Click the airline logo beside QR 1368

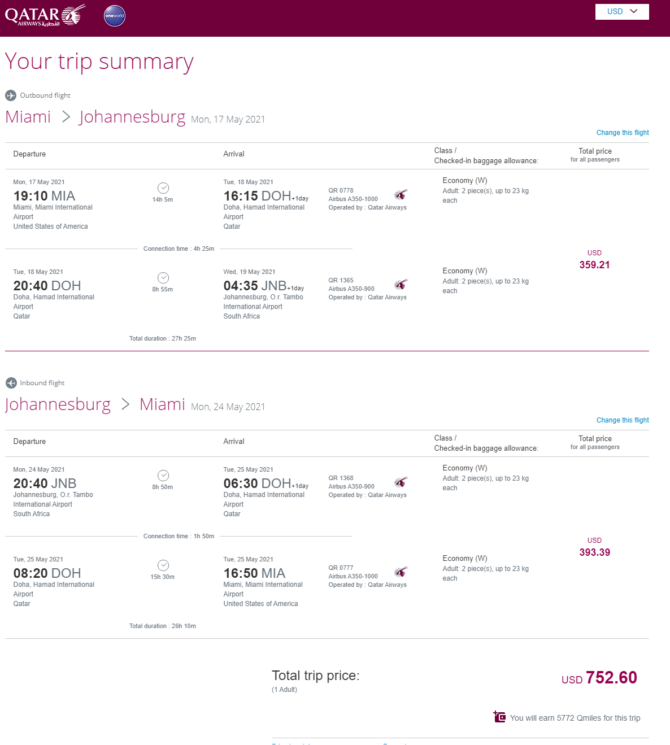pyautogui.click(x=401, y=482)
